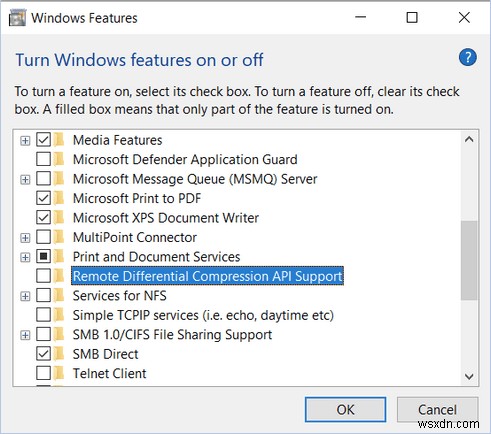Check the Services for NFS box
The width and height of the screenshot is (491, 434).
pos(43,295)
